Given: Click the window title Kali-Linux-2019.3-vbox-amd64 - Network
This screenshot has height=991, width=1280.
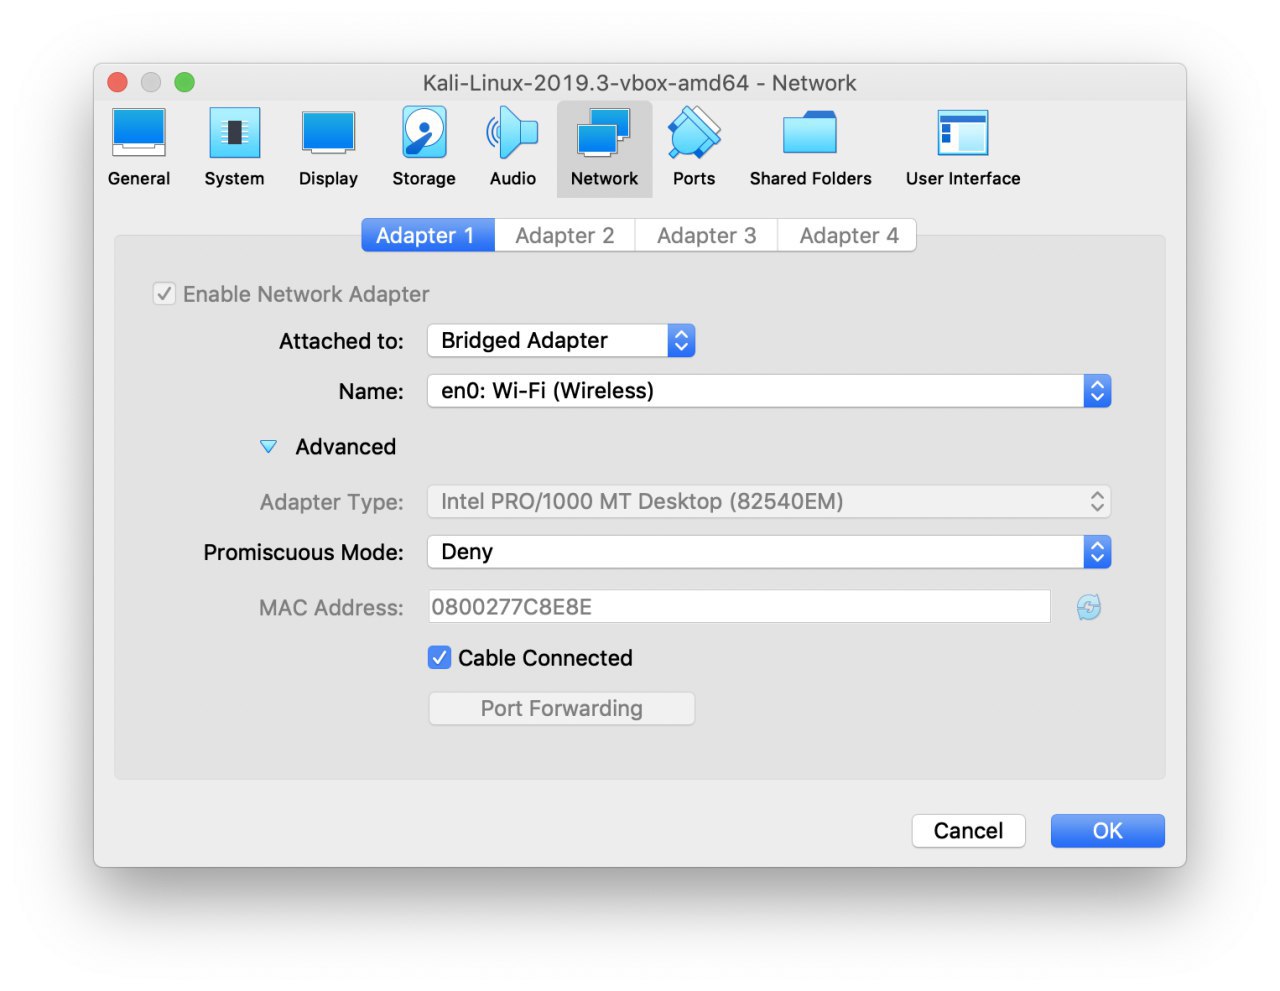Looking at the screenshot, I should point(639,83).
